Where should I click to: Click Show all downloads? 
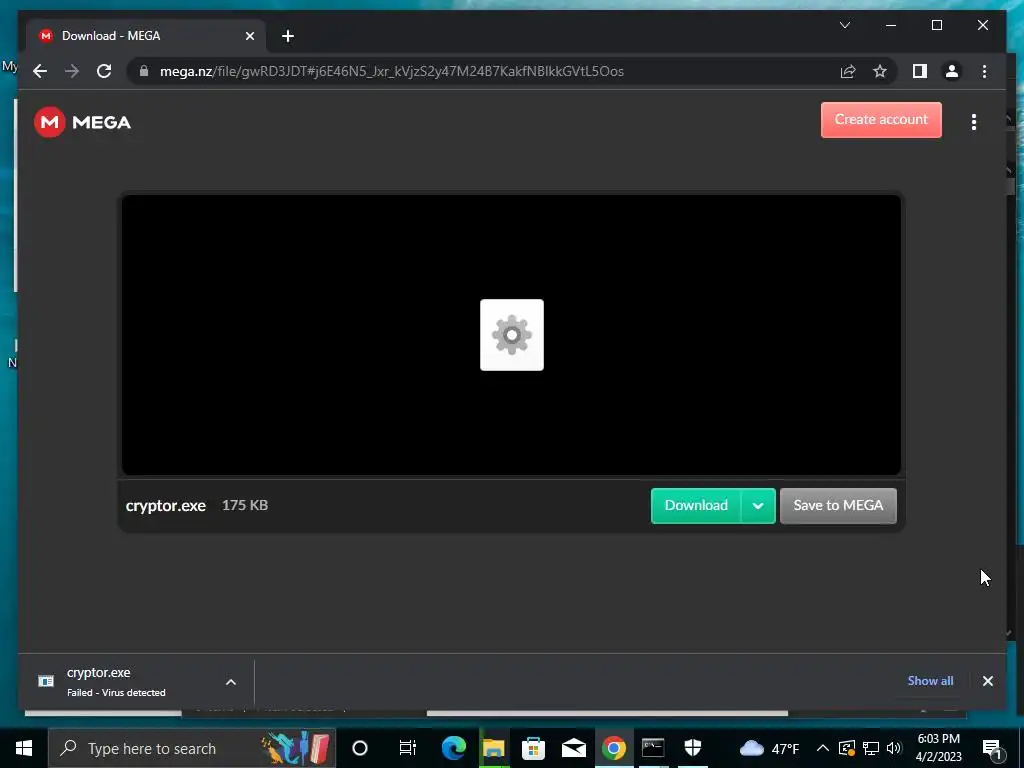point(930,680)
